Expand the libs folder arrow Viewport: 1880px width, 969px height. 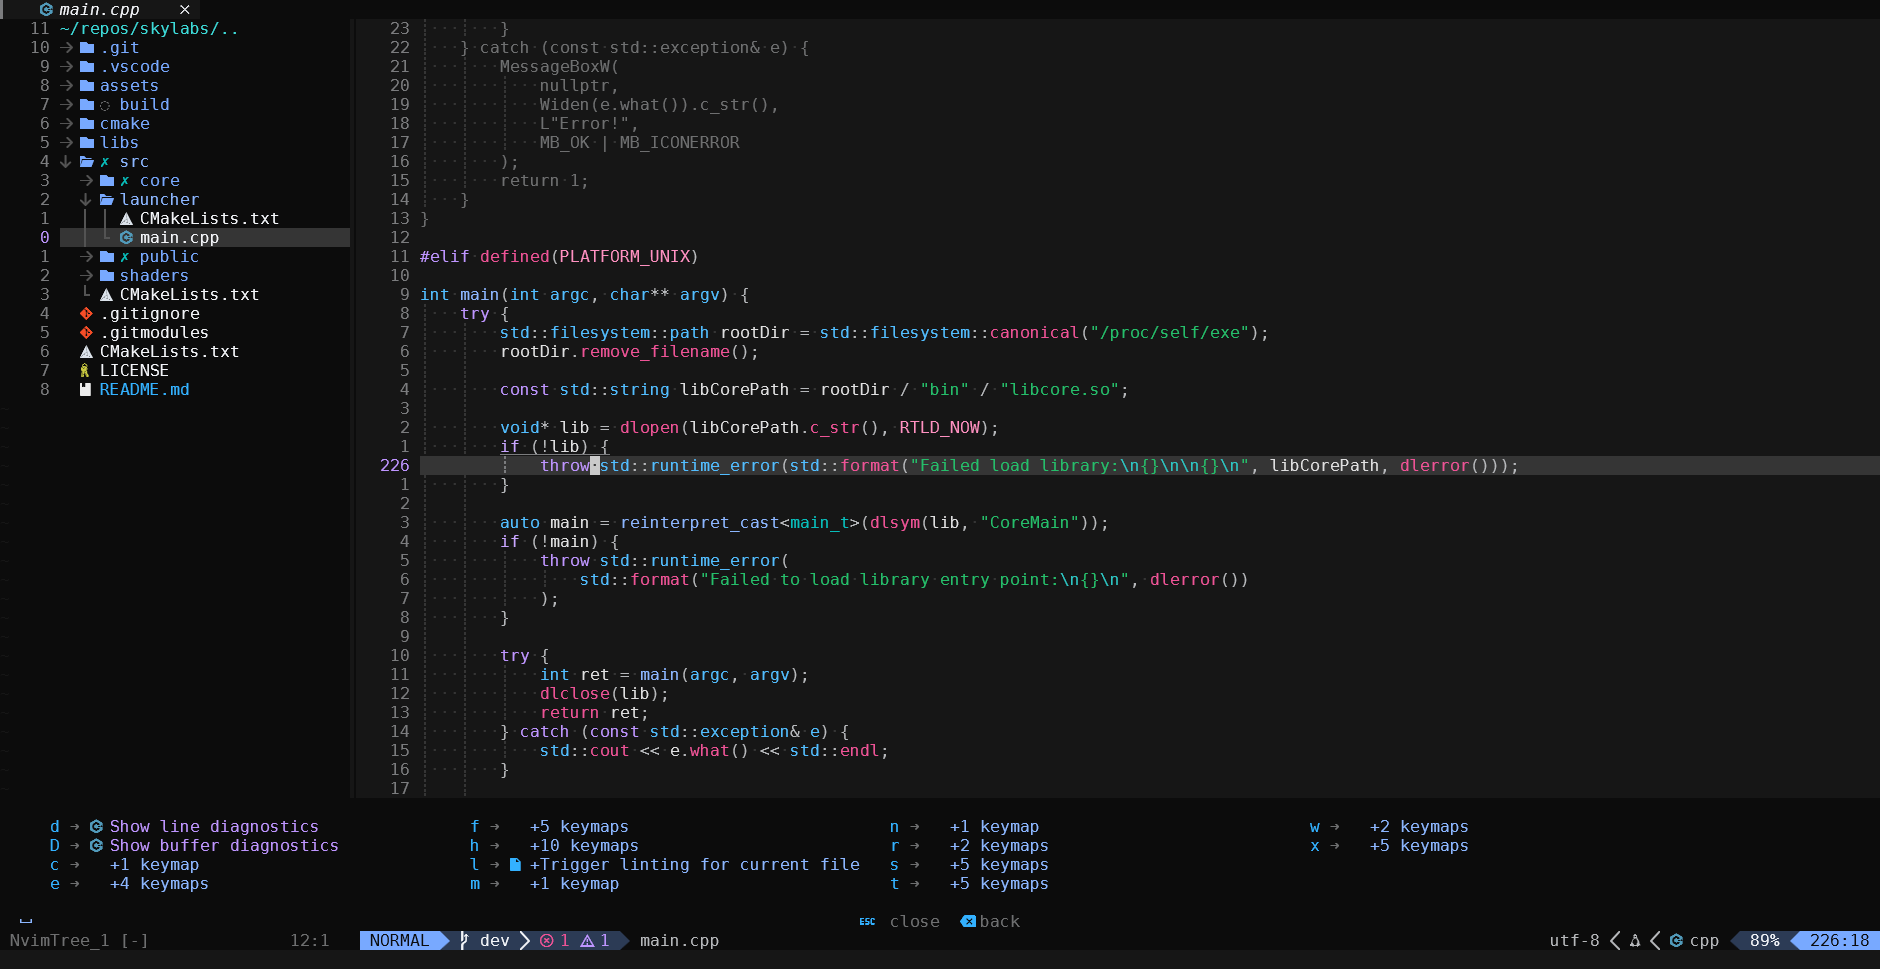pyautogui.click(x=66, y=143)
